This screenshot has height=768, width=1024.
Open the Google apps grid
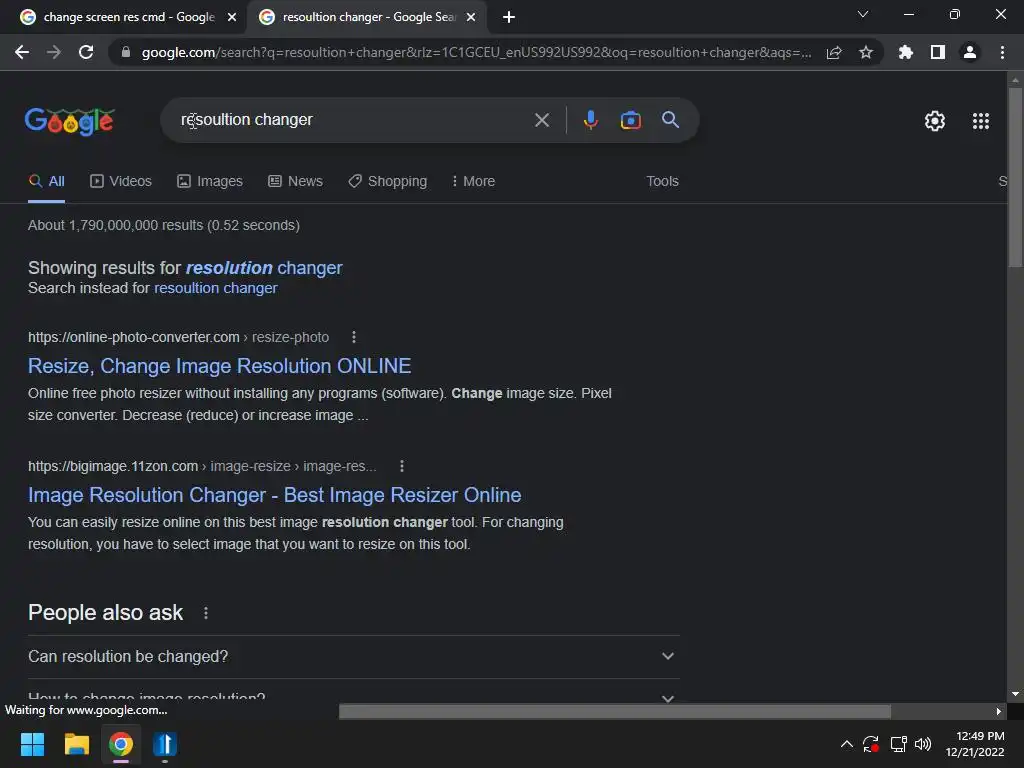point(980,121)
